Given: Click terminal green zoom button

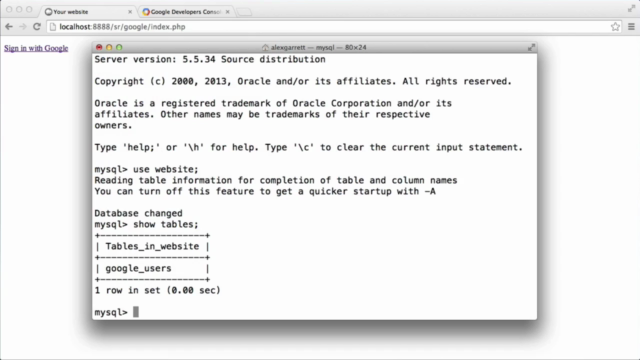Looking at the screenshot, I should click(x=119, y=47).
